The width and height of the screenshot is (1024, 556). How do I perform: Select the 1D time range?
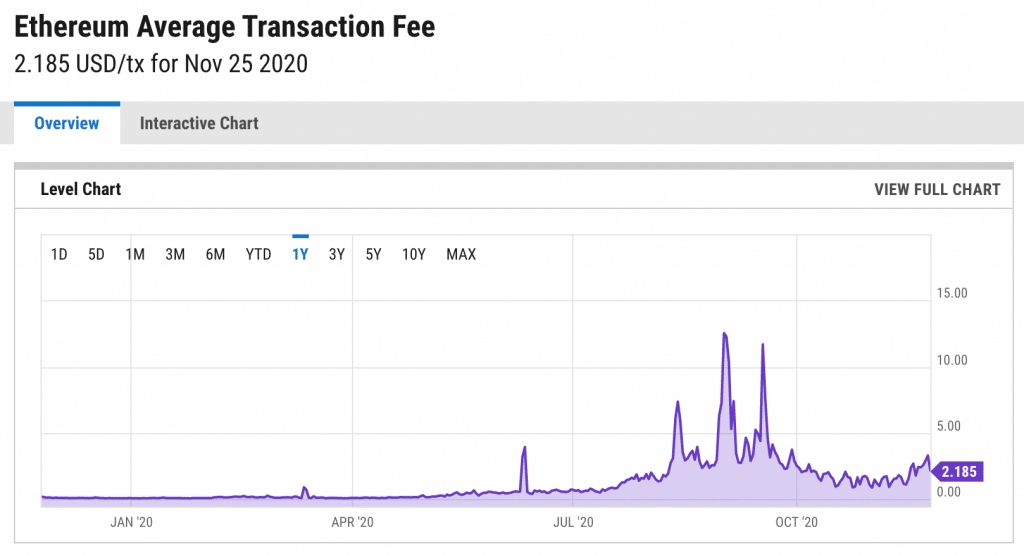click(59, 255)
